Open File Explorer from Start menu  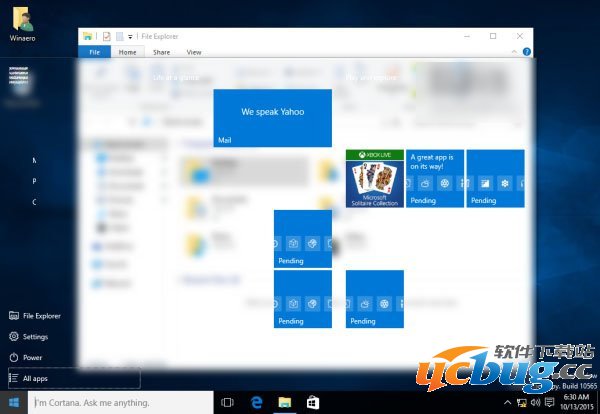[41, 315]
